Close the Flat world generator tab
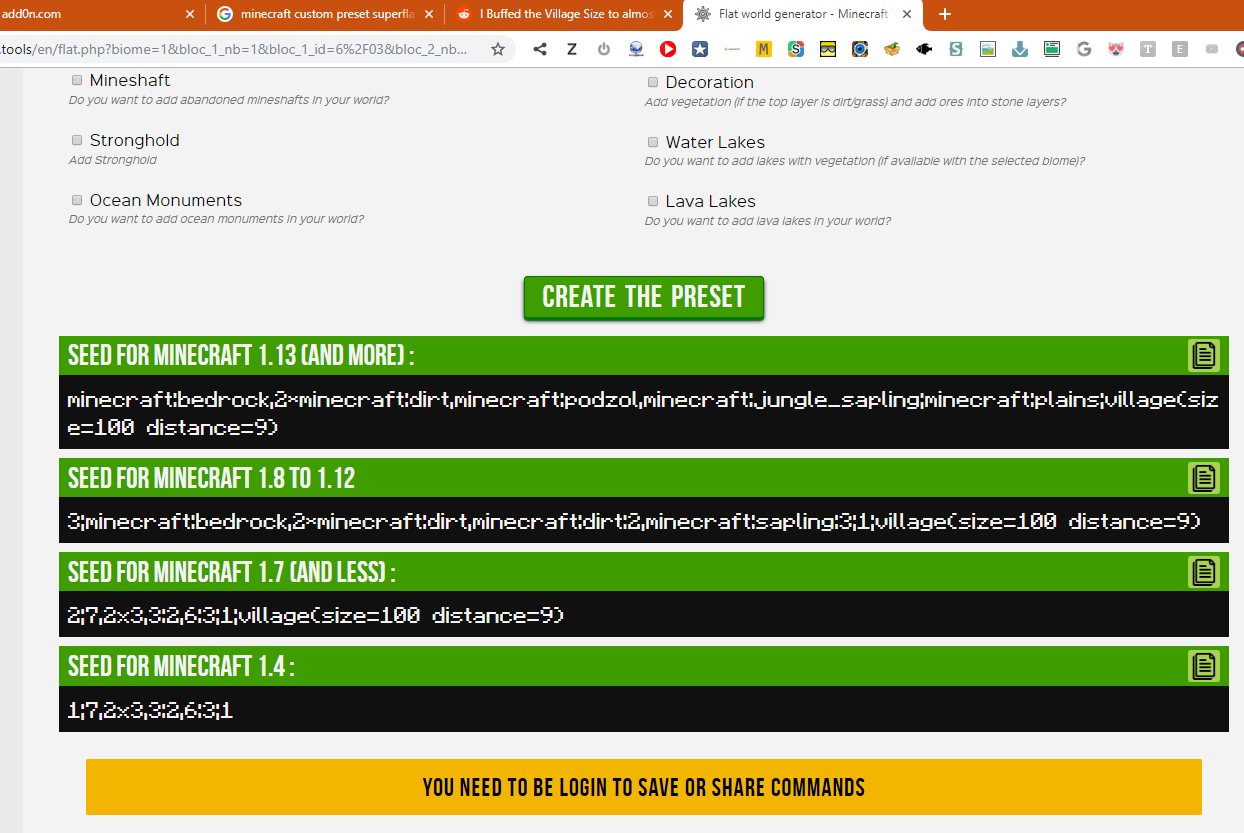1244x833 pixels. click(906, 14)
